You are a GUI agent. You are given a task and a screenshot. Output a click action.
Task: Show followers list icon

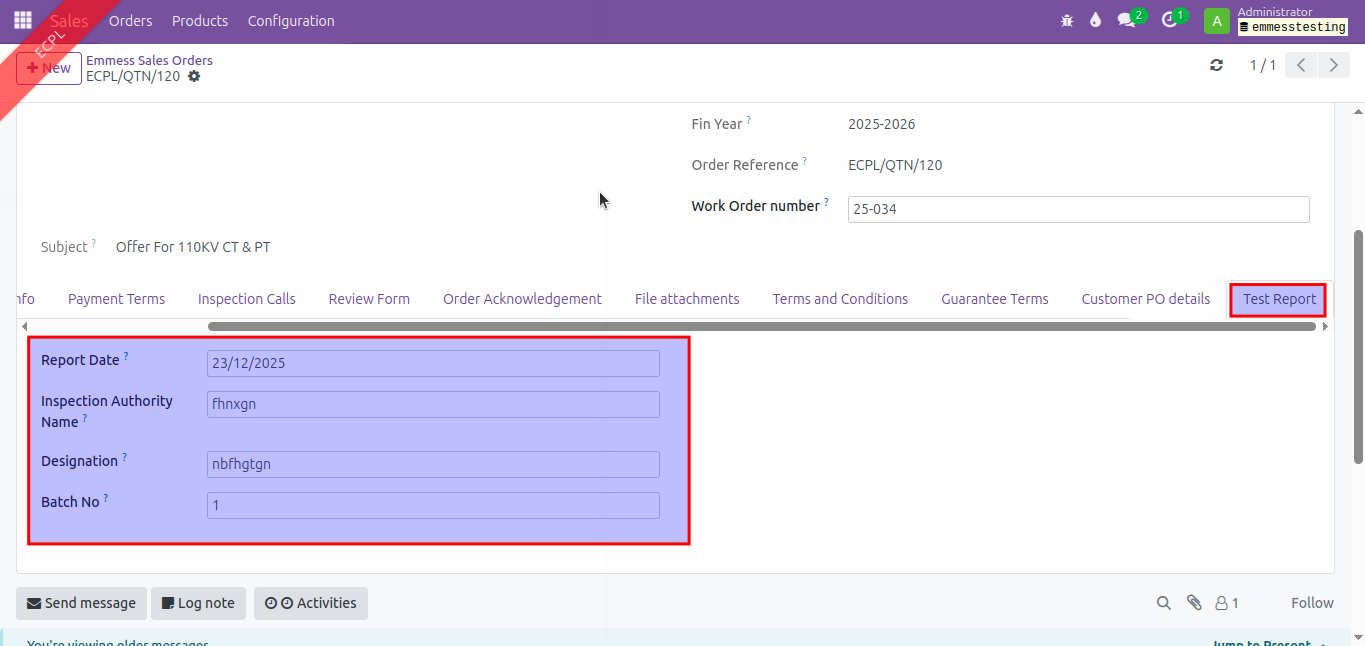click(x=1226, y=603)
